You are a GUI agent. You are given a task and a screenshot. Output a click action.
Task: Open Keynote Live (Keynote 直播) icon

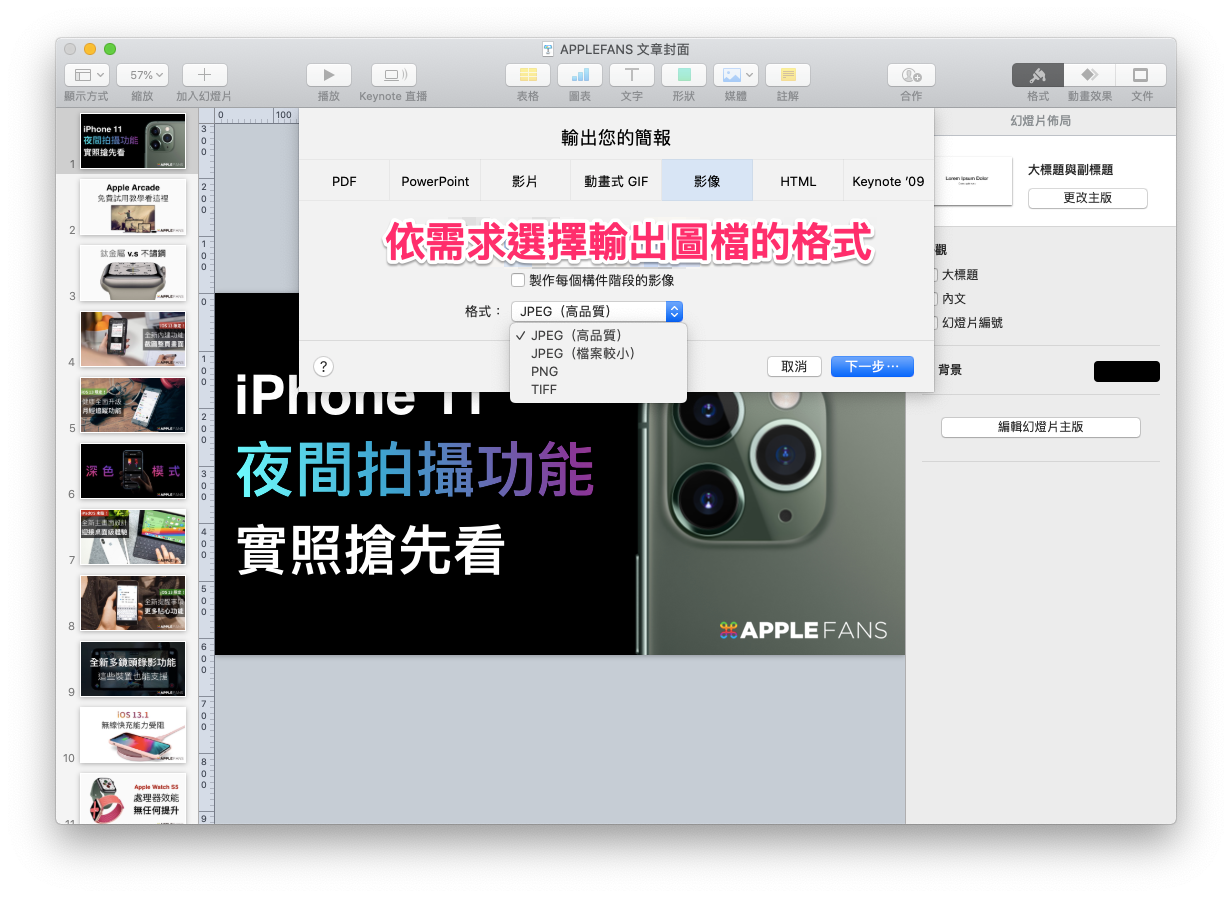[394, 75]
